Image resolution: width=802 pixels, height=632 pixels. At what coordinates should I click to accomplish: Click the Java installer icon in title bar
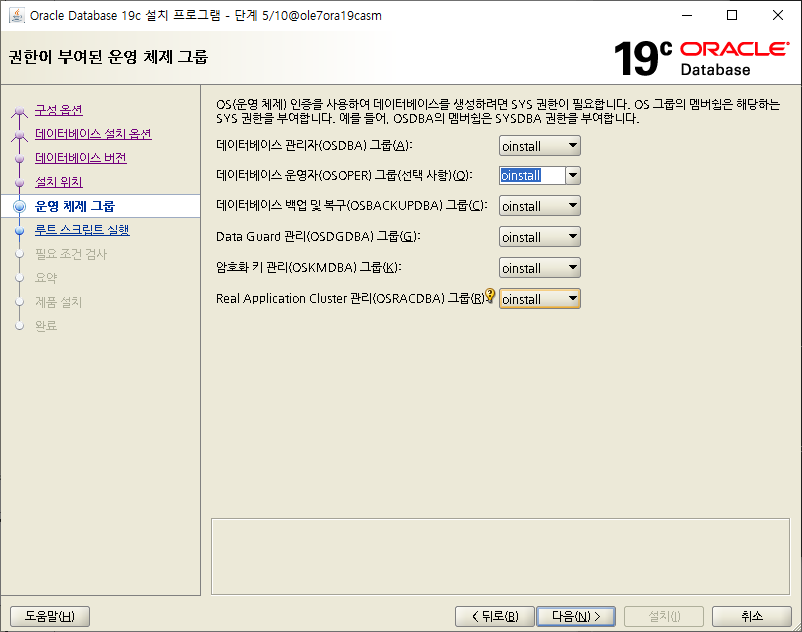(x=16, y=15)
